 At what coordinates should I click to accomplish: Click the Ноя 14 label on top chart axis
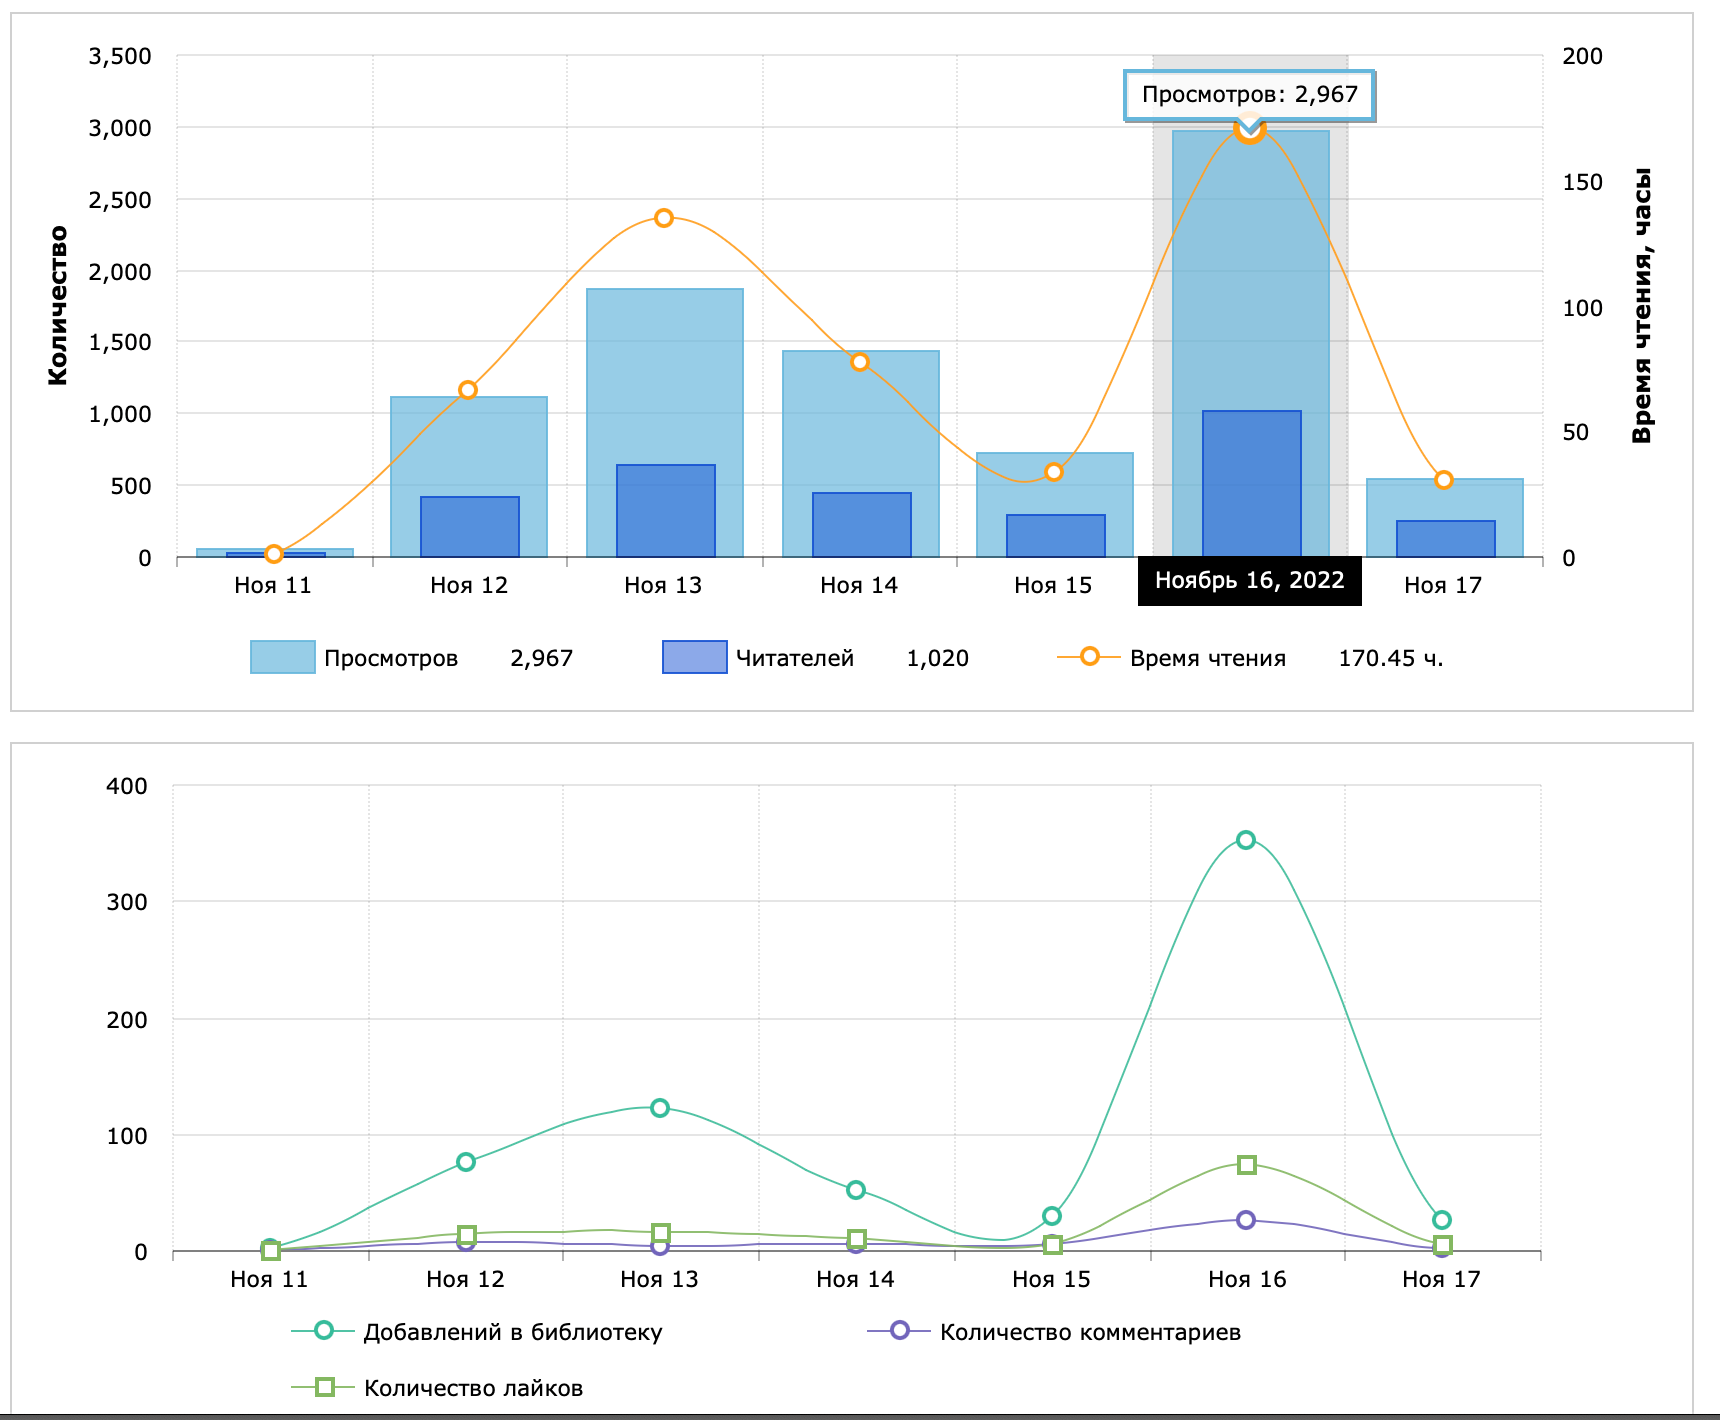click(x=859, y=585)
